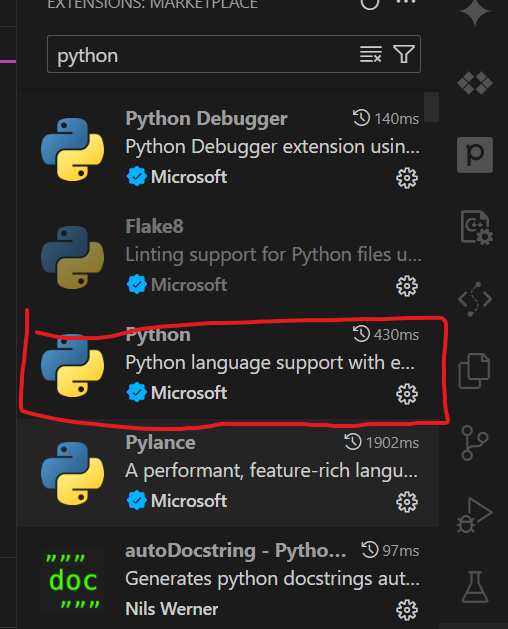The width and height of the screenshot is (508, 629).
Task: Open the gray 'p' icon in the side bar
Action: tap(475, 155)
